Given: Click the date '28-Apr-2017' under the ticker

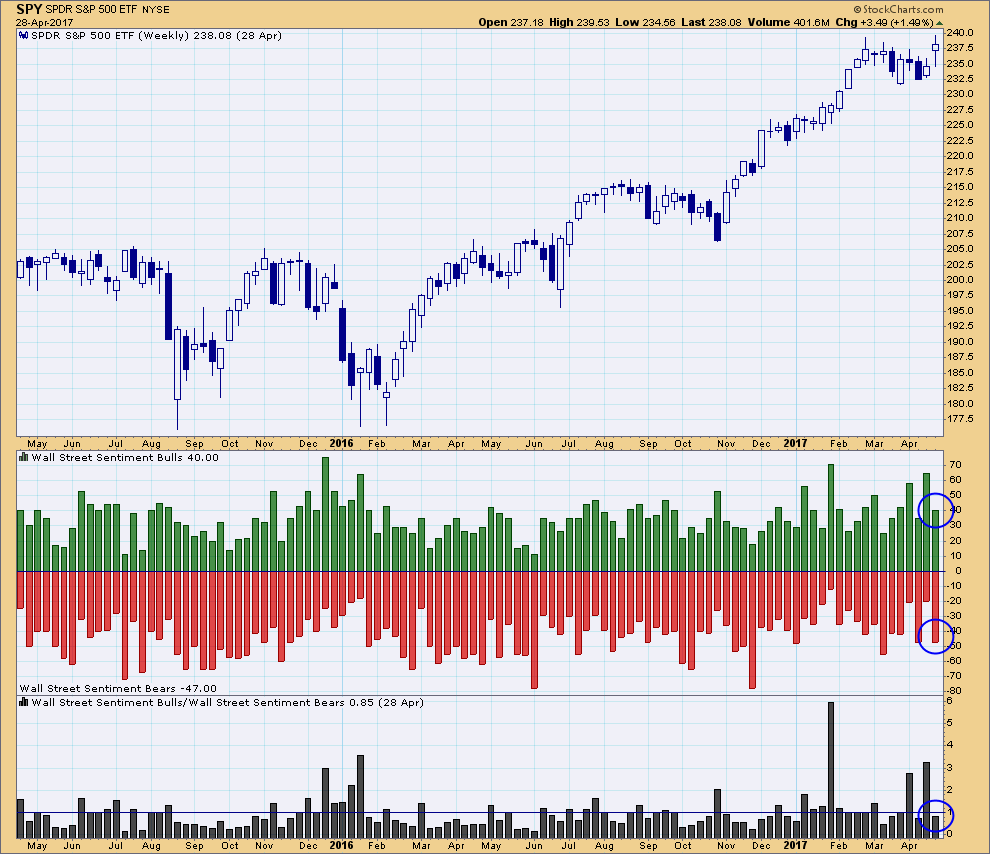Looking at the screenshot, I should click(44, 23).
